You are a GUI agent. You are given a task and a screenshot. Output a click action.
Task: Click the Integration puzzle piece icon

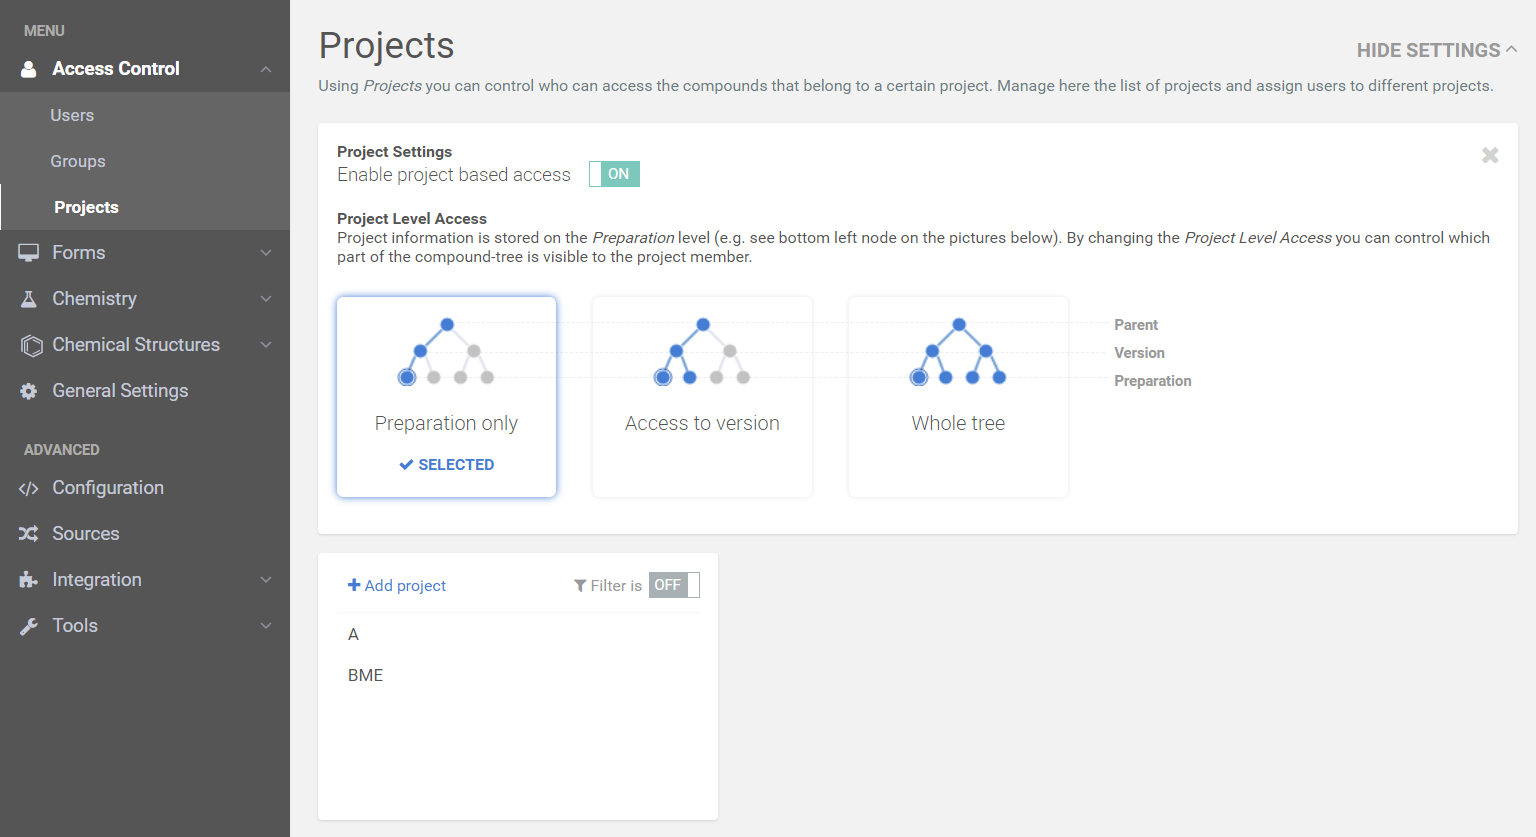coord(29,580)
